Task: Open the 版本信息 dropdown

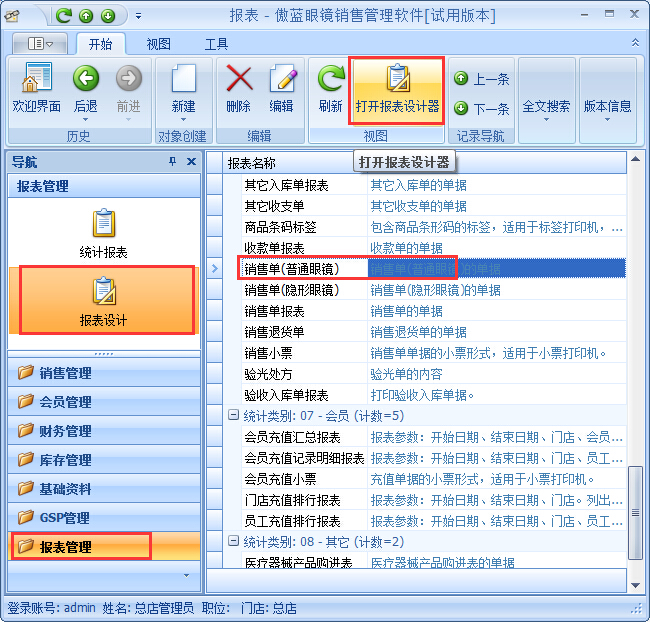Action: pos(607,106)
